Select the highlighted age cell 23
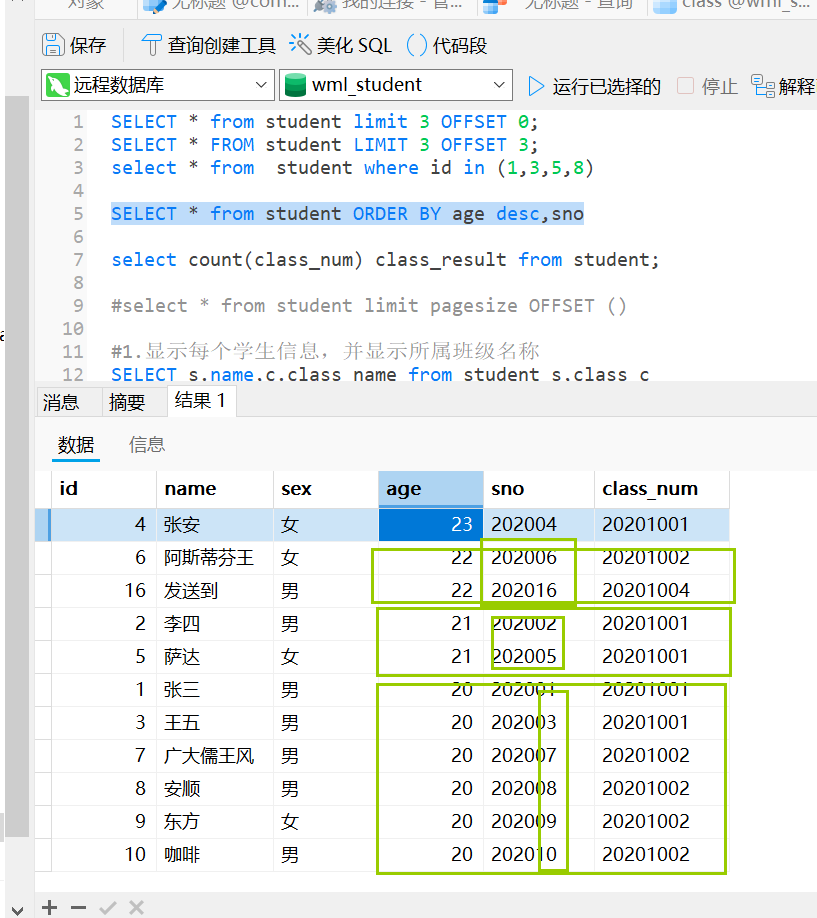 [431, 525]
